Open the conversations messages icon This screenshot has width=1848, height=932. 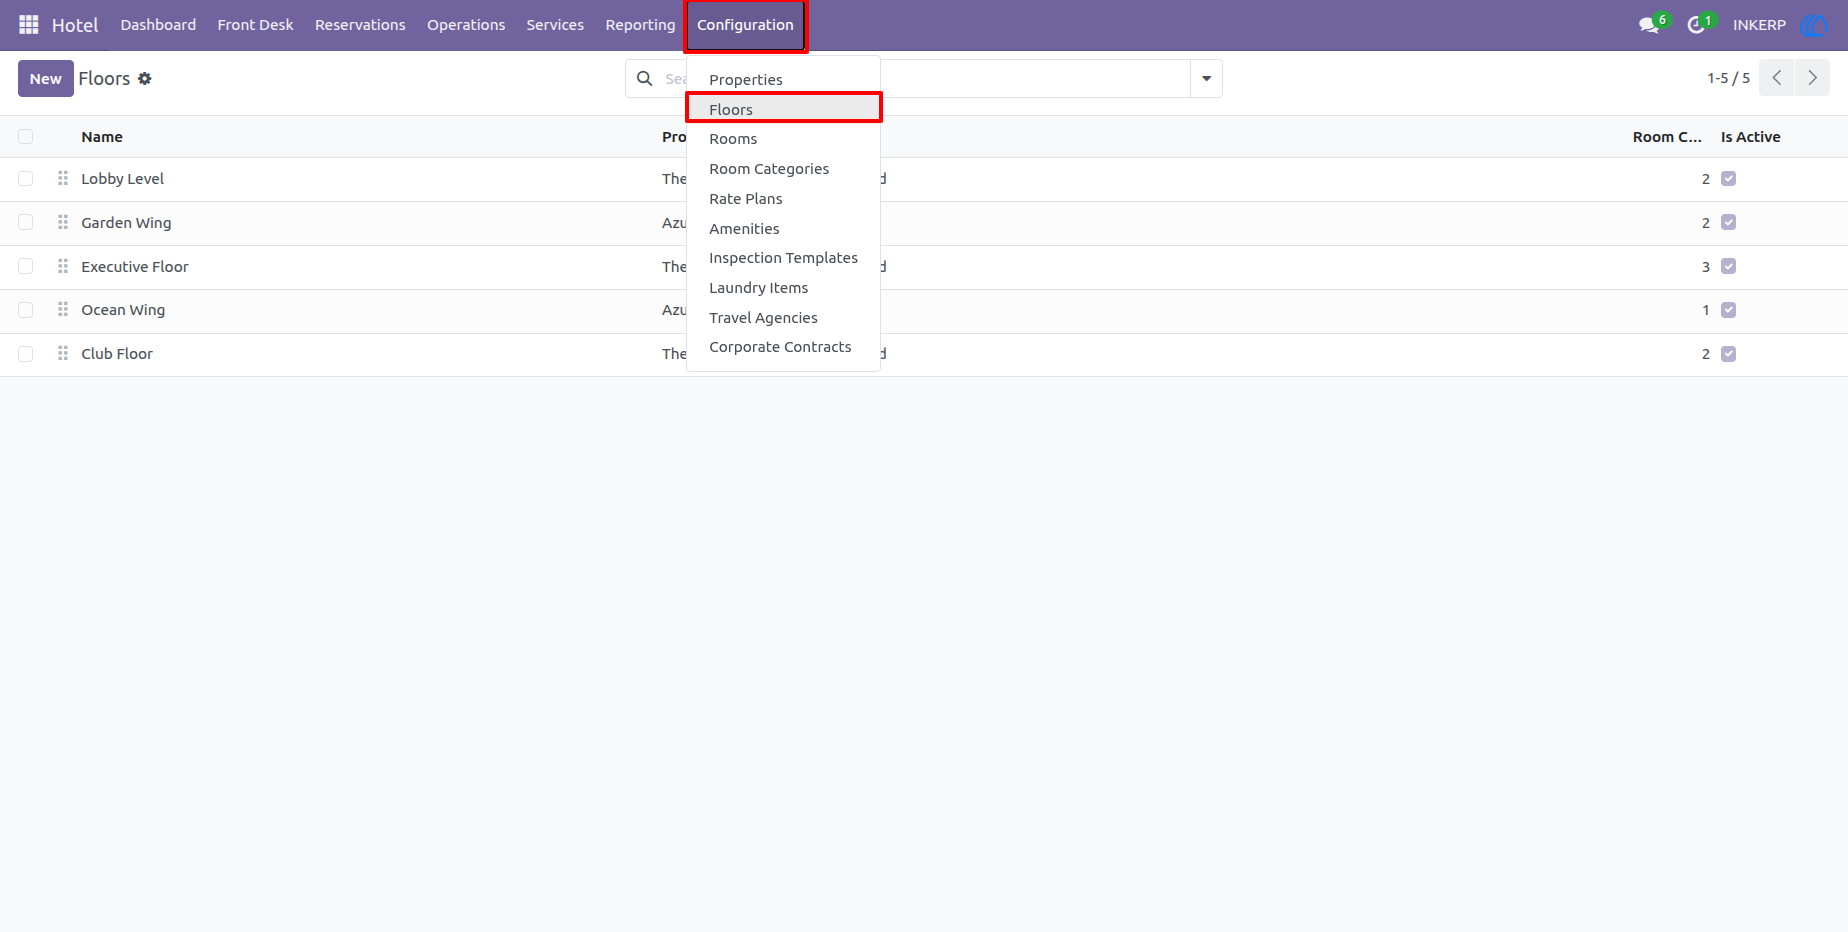coord(1650,25)
